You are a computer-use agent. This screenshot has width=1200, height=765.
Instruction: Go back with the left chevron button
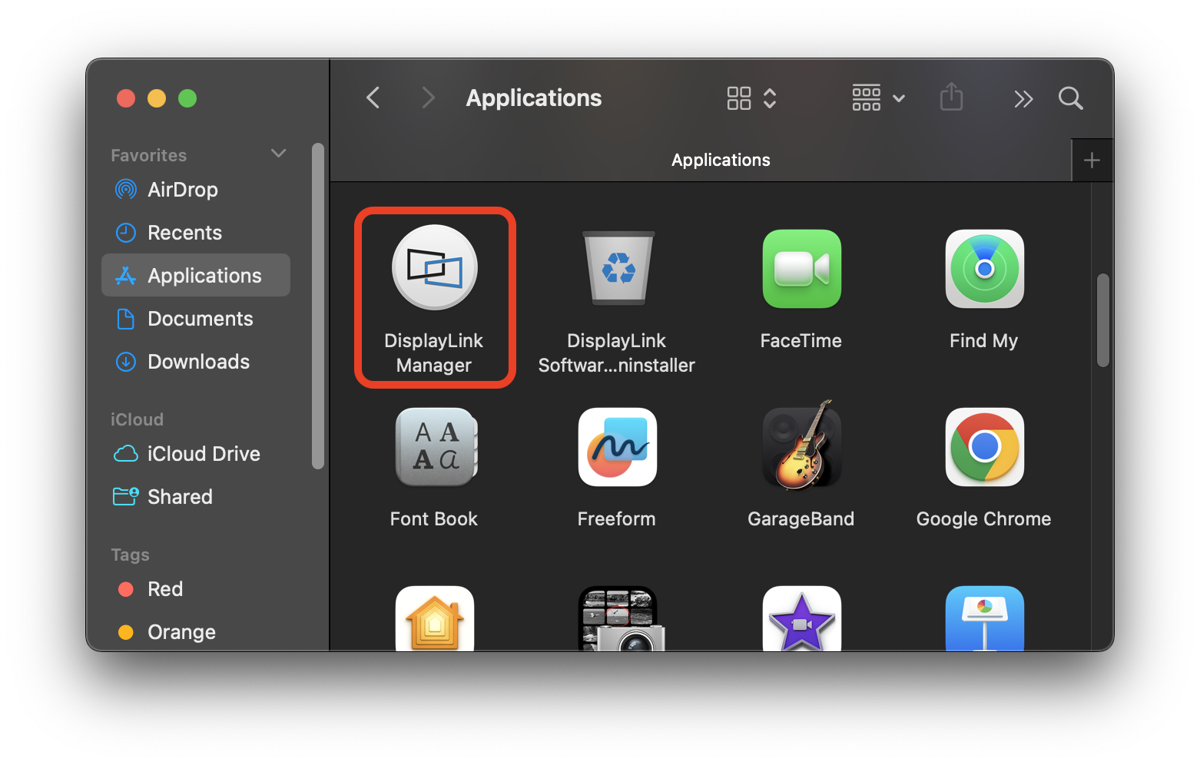pyautogui.click(x=373, y=98)
